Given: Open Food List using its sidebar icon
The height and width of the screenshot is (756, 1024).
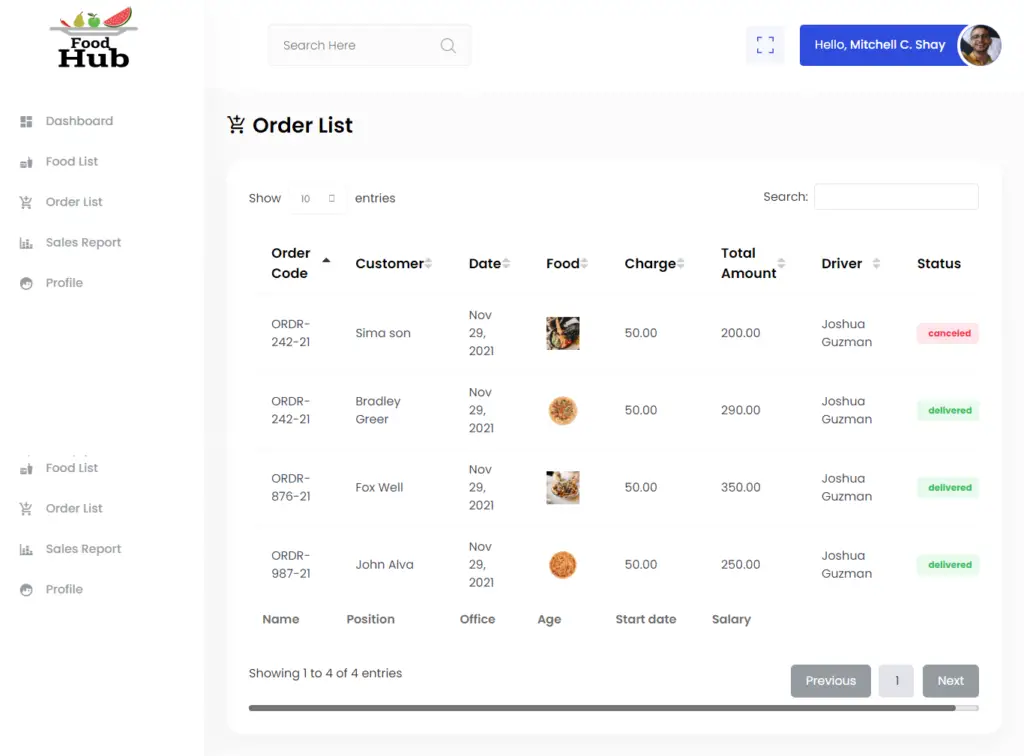Looking at the screenshot, I should [25, 161].
